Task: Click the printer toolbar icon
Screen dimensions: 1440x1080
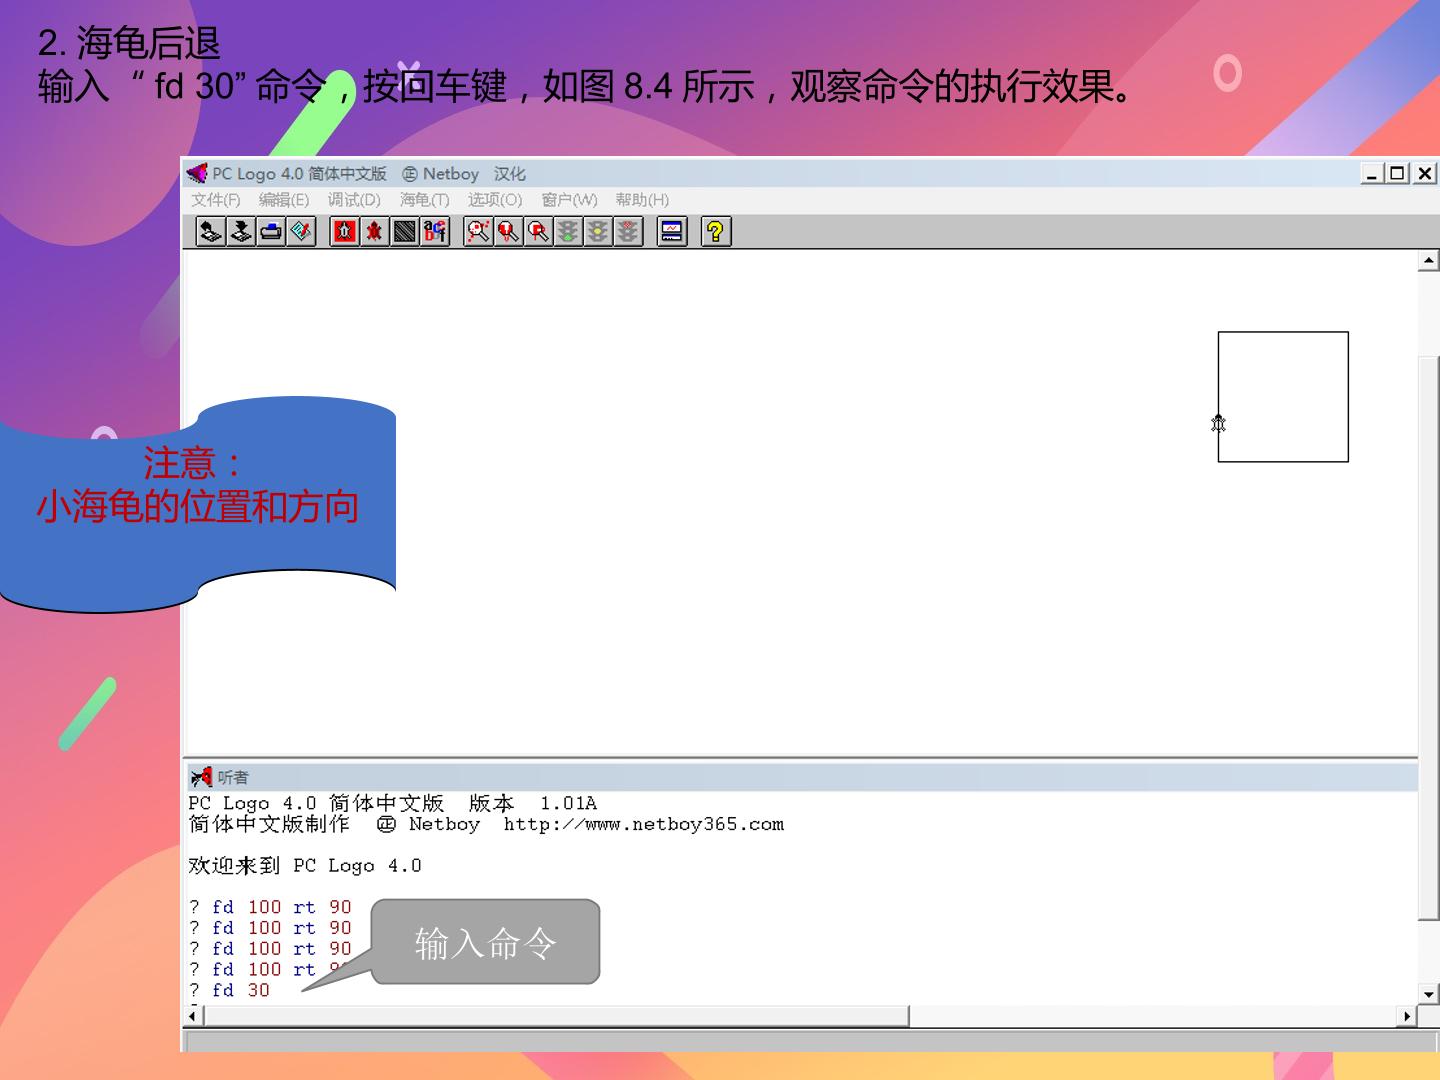Action: (270, 232)
